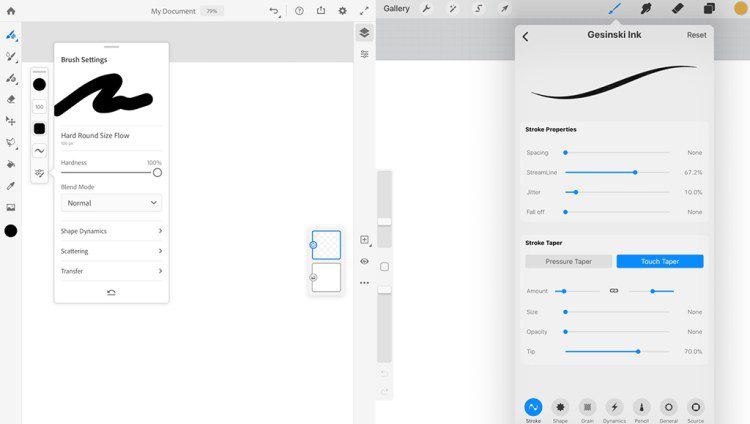Viewport: 750px width, 424px height.
Task: Toggle the taper amount link icon
Action: [x=614, y=291]
